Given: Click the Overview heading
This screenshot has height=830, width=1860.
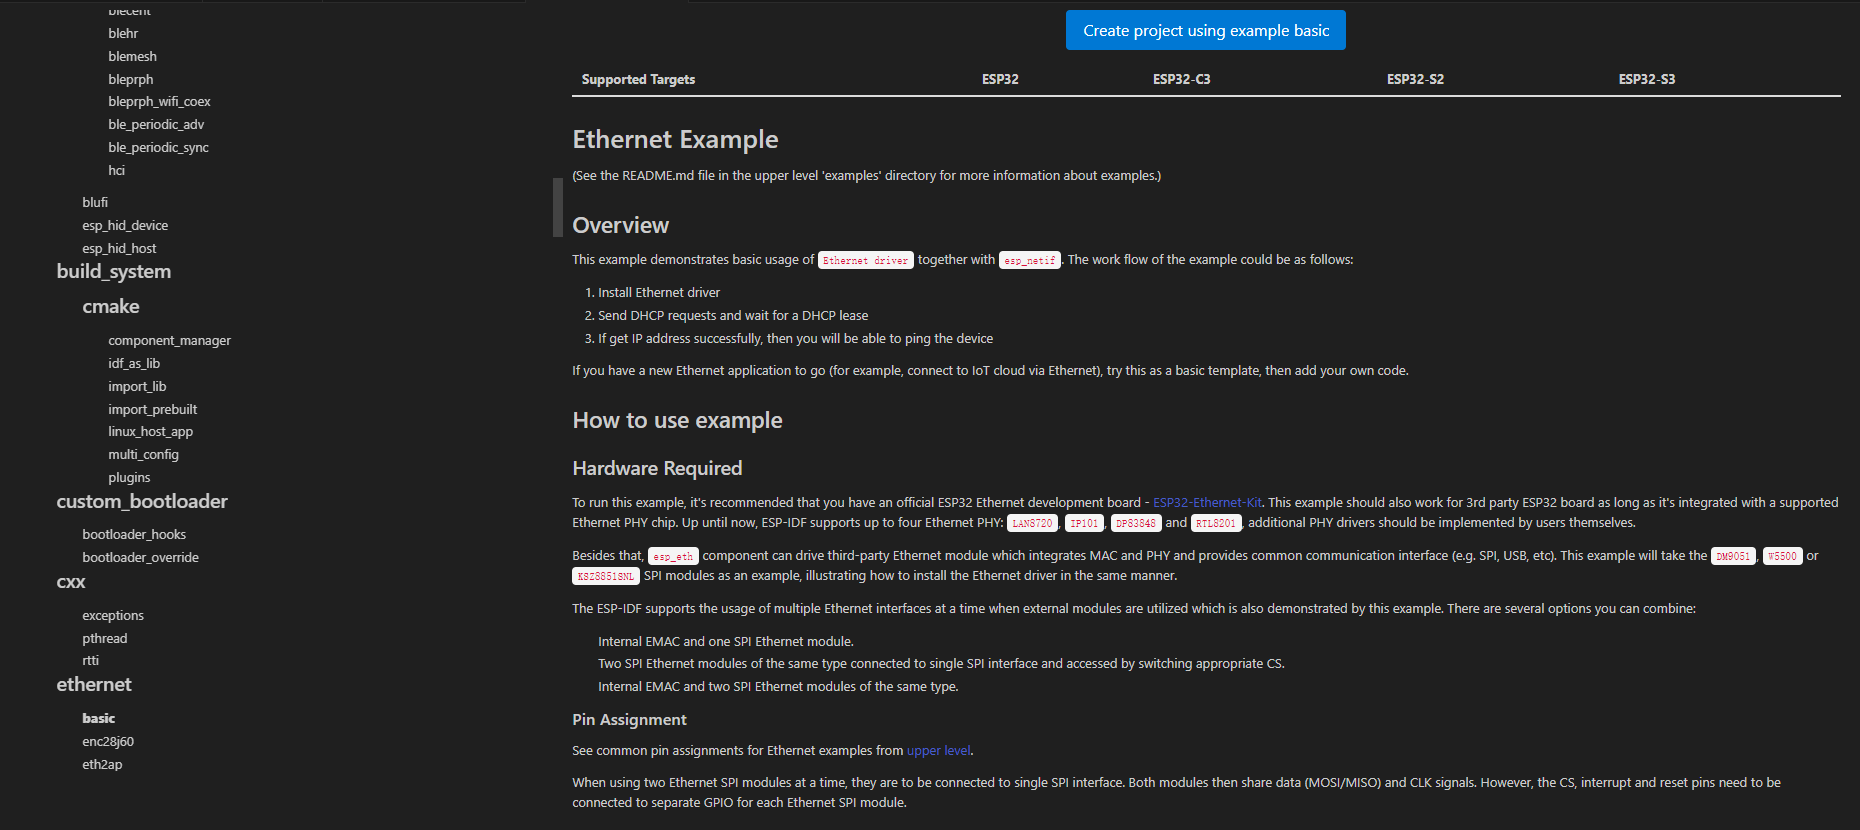Looking at the screenshot, I should tap(620, 226).
